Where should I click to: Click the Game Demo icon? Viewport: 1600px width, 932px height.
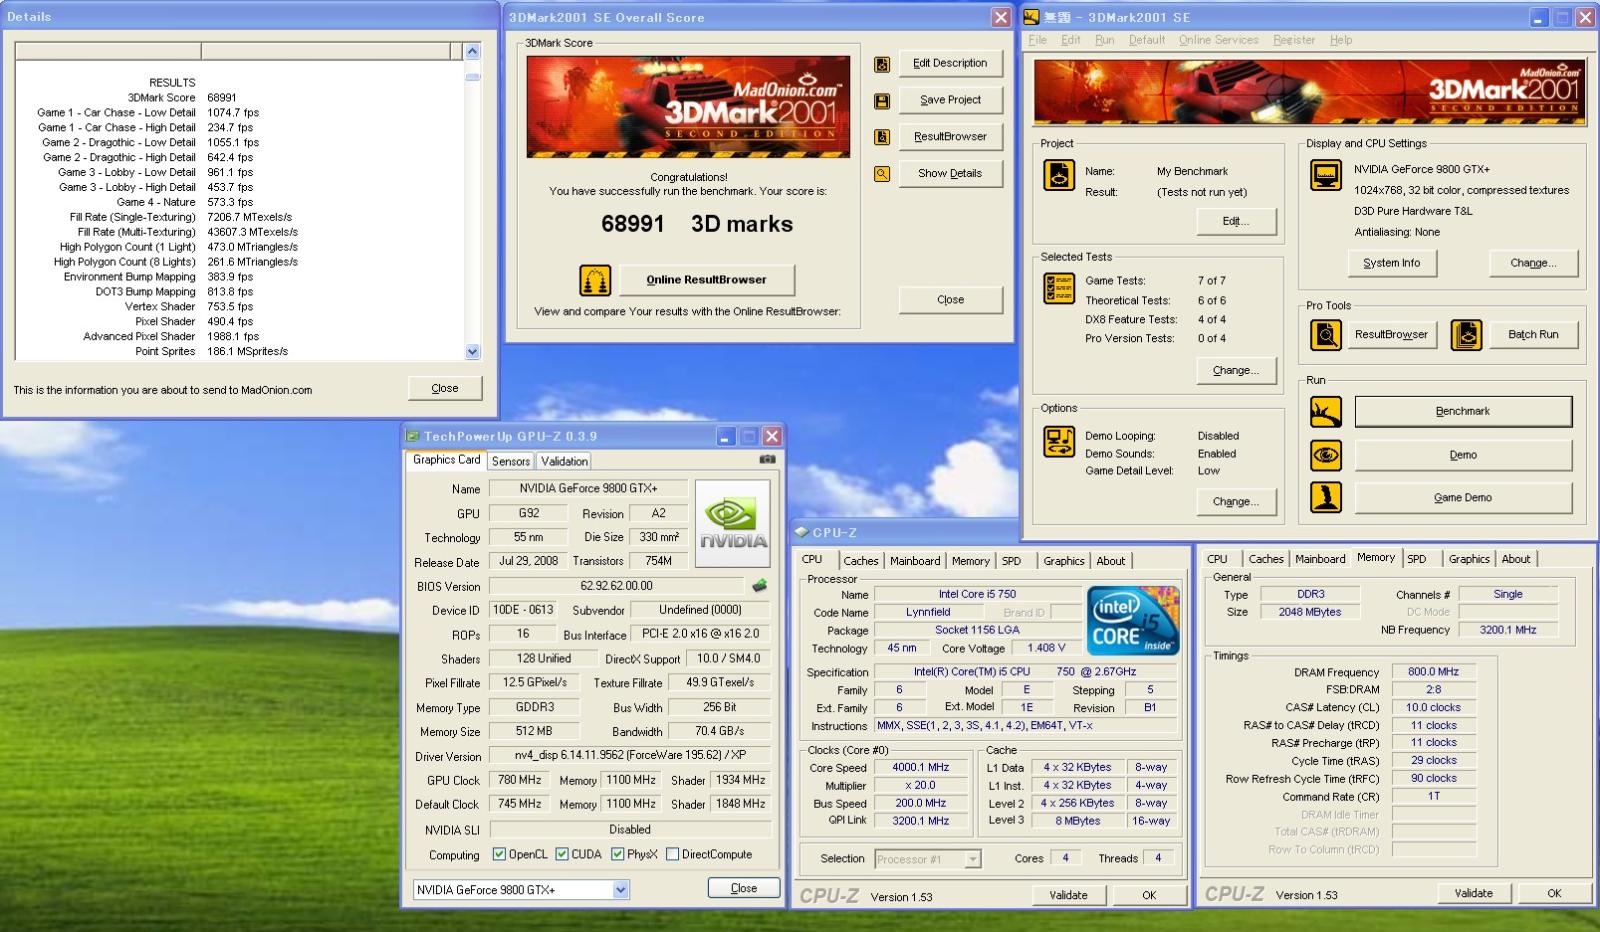(1326, 498)
